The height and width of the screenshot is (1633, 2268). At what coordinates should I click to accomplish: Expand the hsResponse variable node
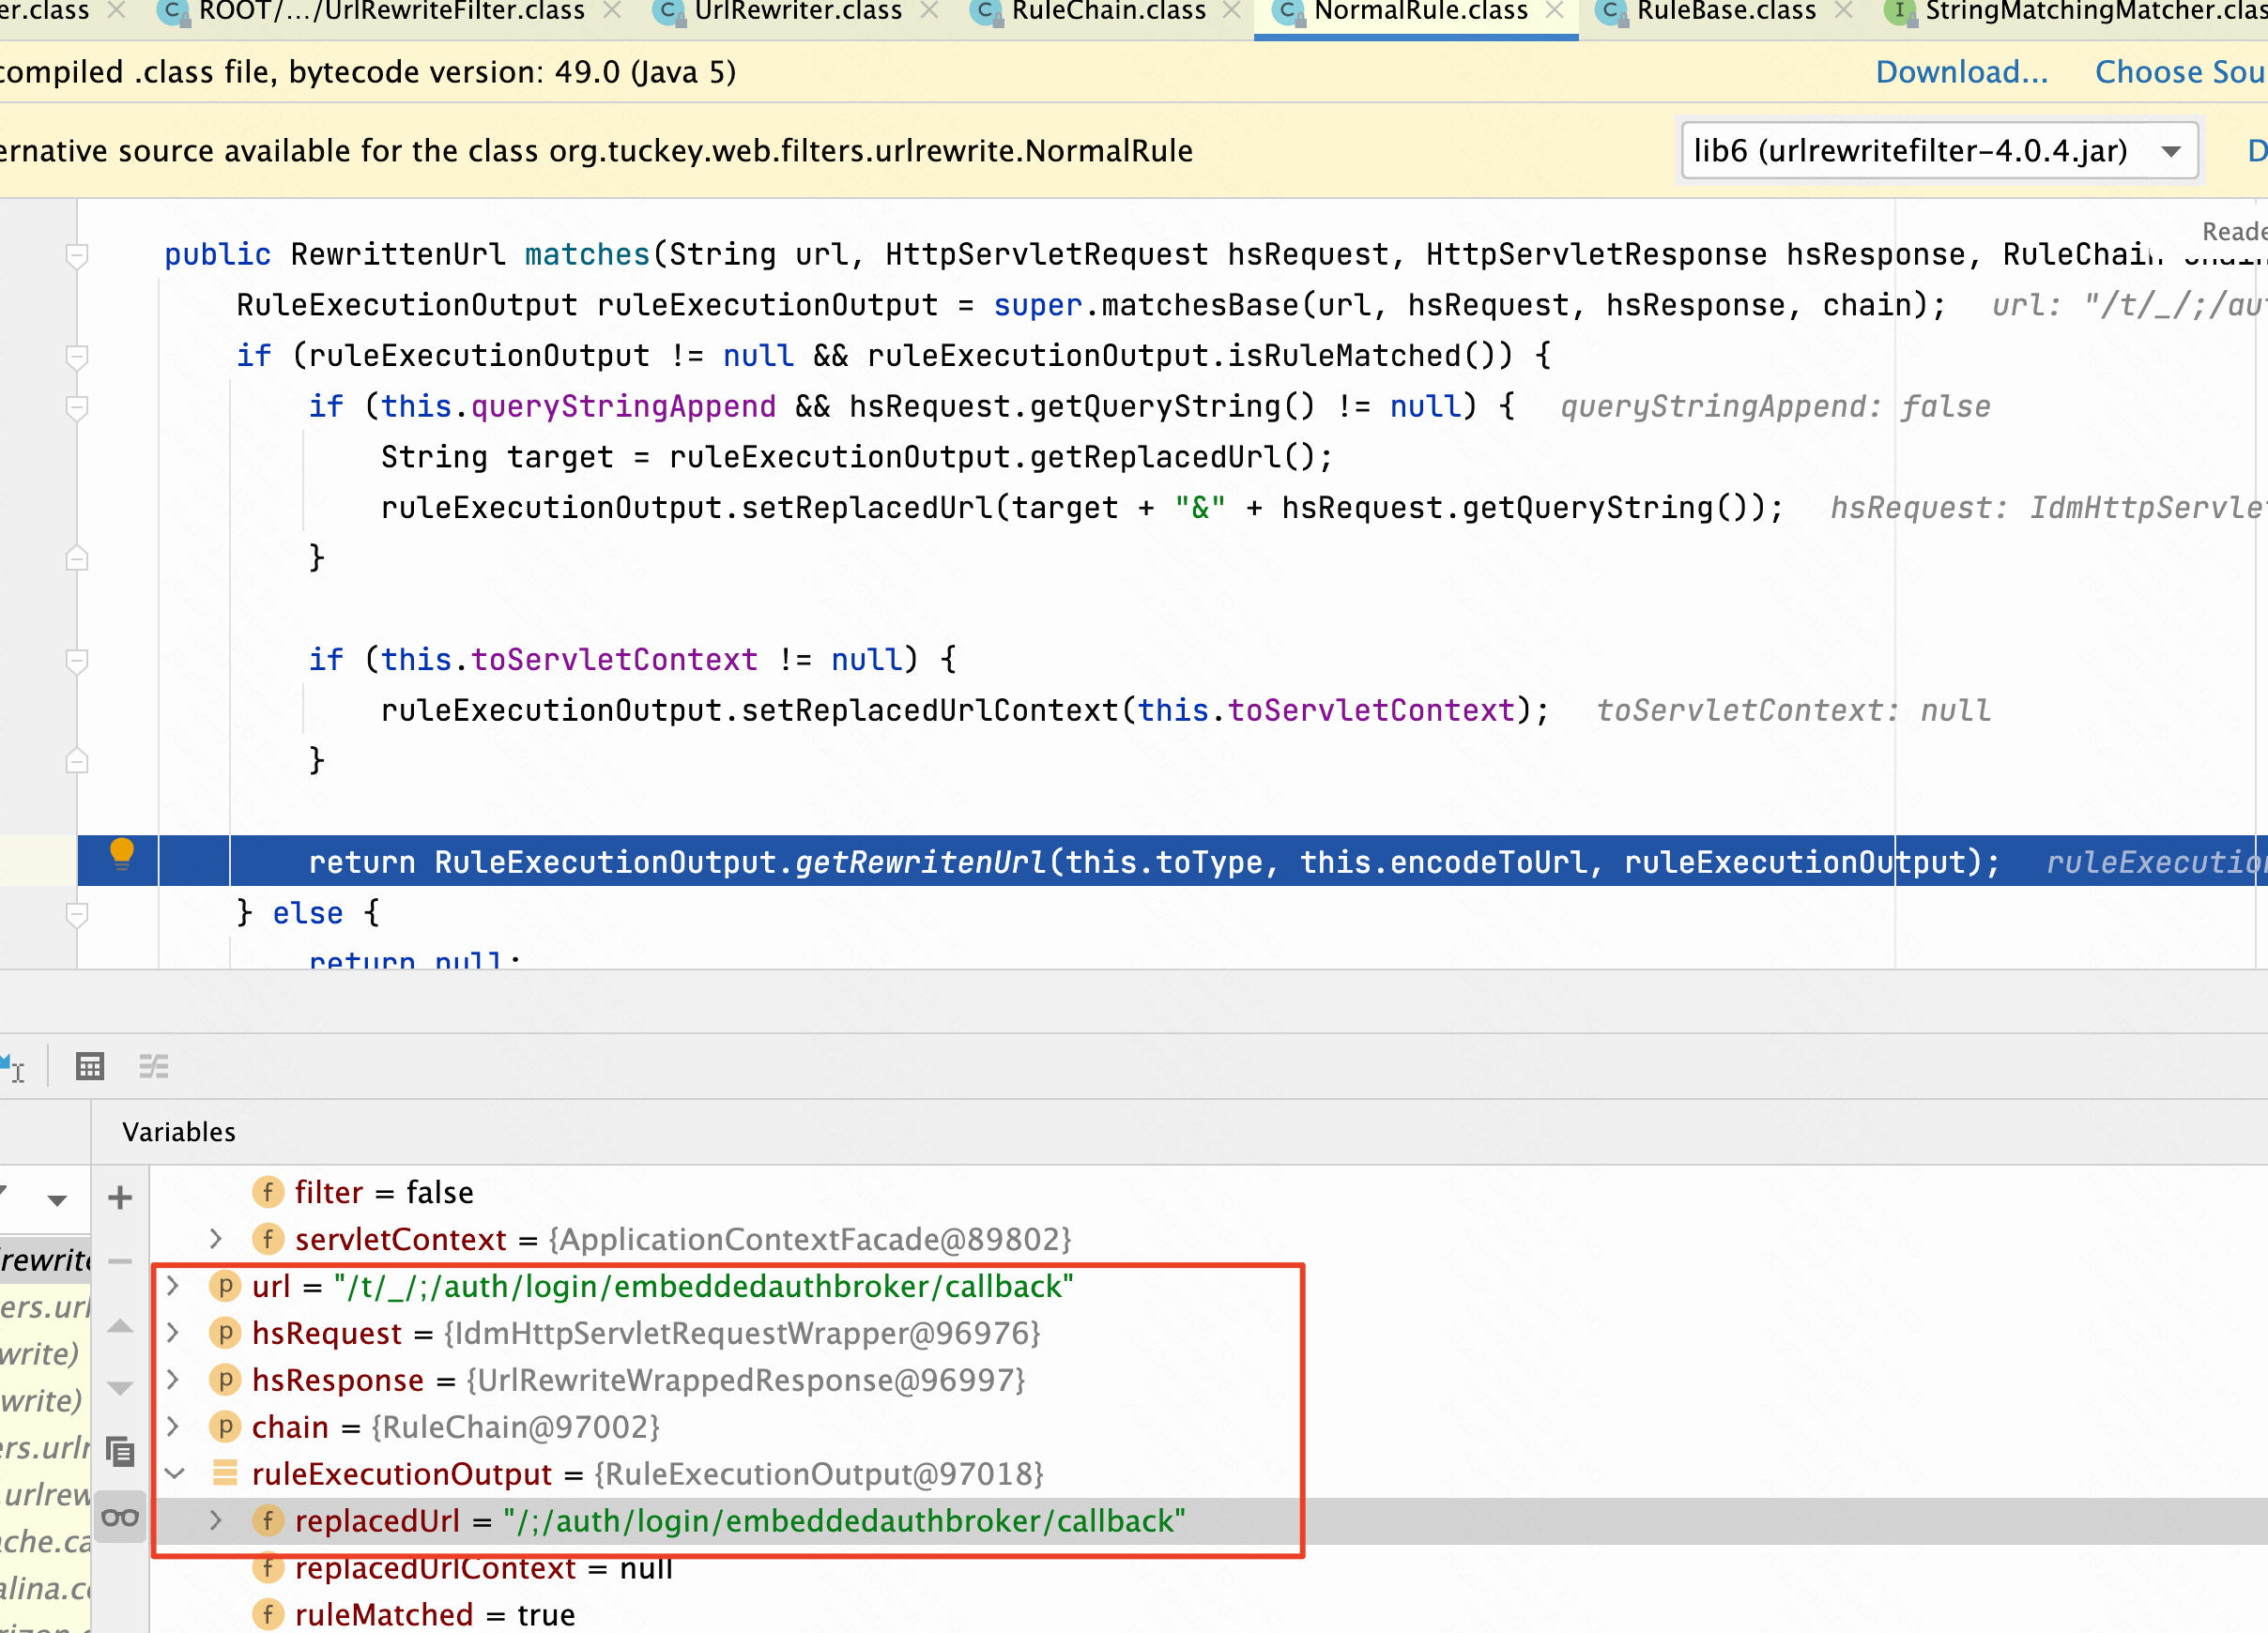(173, 1380)
